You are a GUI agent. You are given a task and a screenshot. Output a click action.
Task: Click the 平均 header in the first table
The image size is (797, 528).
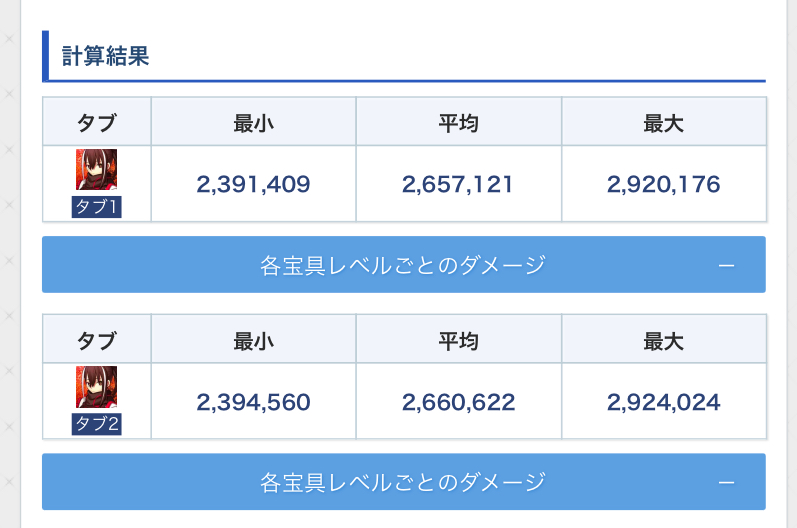pos(458,123)
